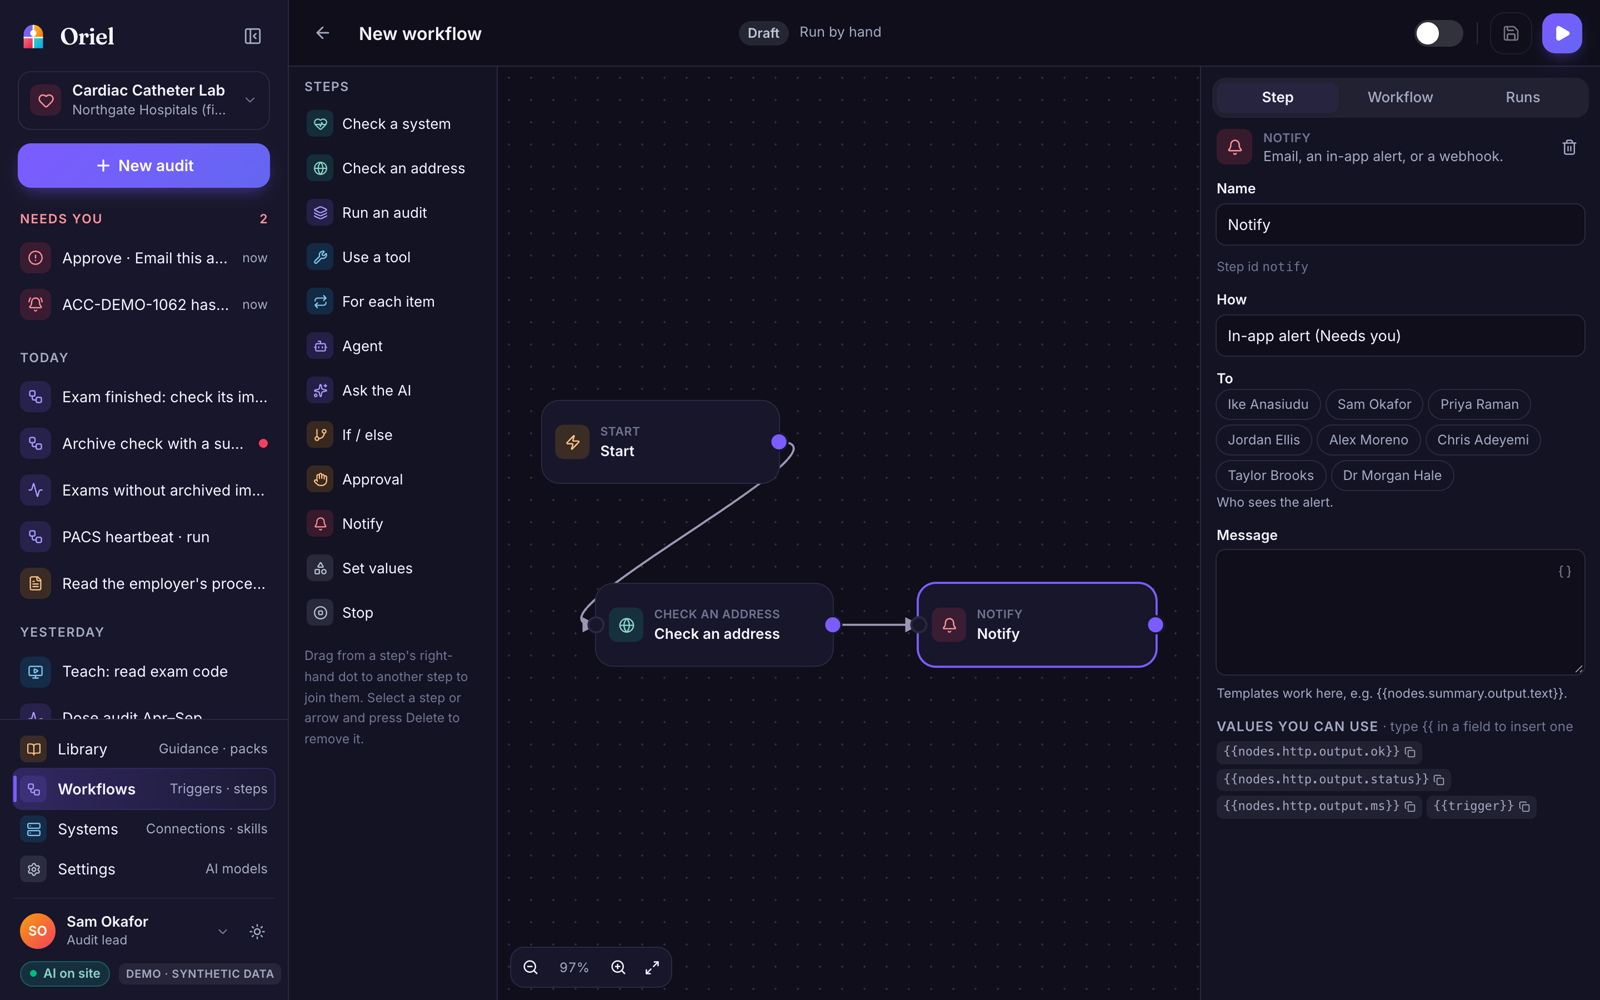Open Settings in the sidebar
This screenshot has width=1600, height=1000.
[144, 869]
